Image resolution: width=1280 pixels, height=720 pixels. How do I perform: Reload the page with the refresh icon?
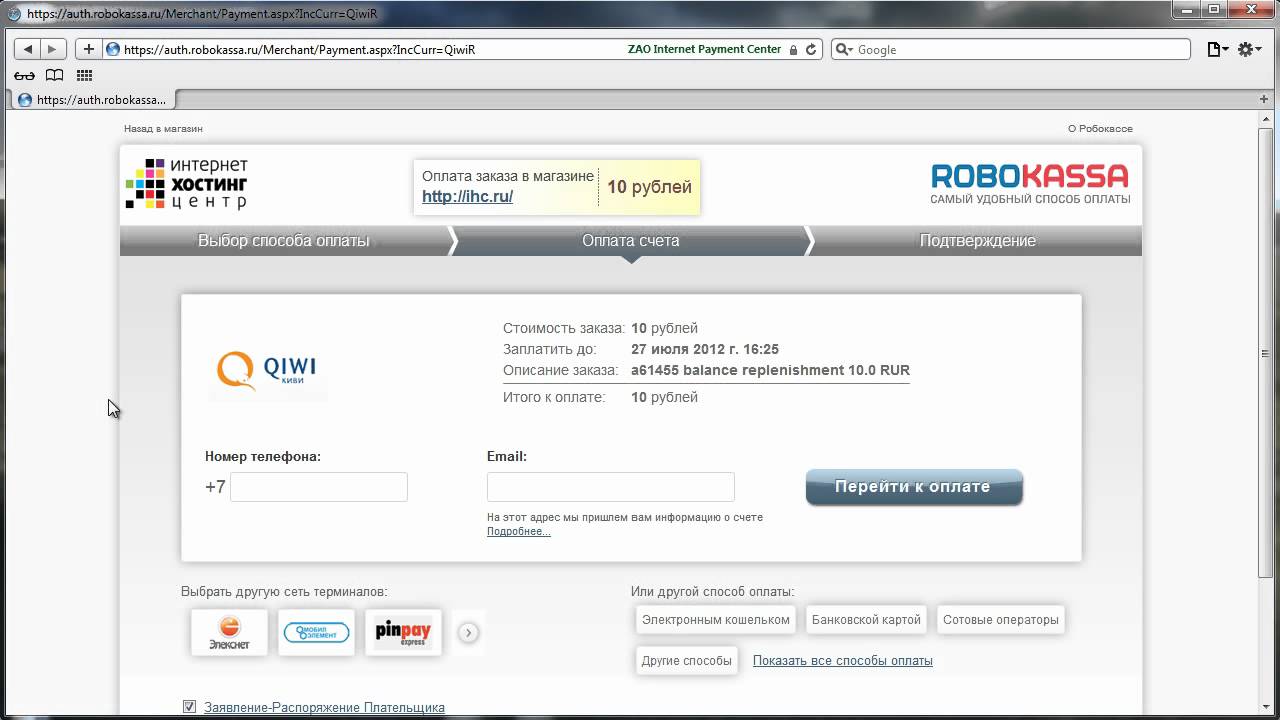point(811,49)
